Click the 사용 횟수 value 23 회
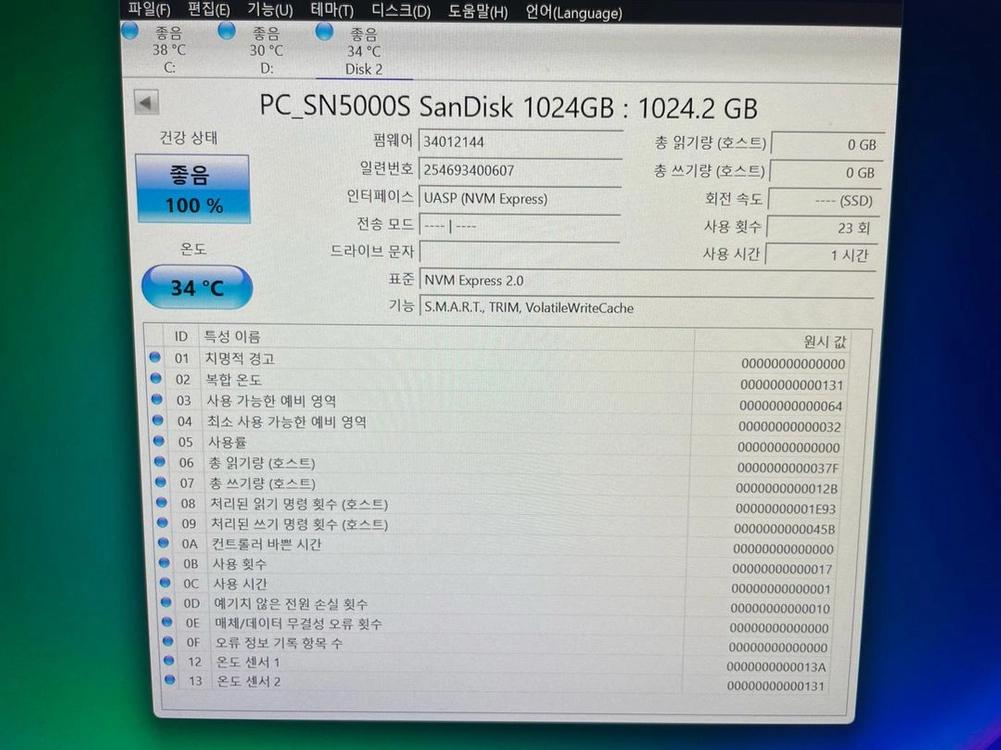Image resolution: width=1001 pixels, height=750 pixels. click(x=822, y=228)
